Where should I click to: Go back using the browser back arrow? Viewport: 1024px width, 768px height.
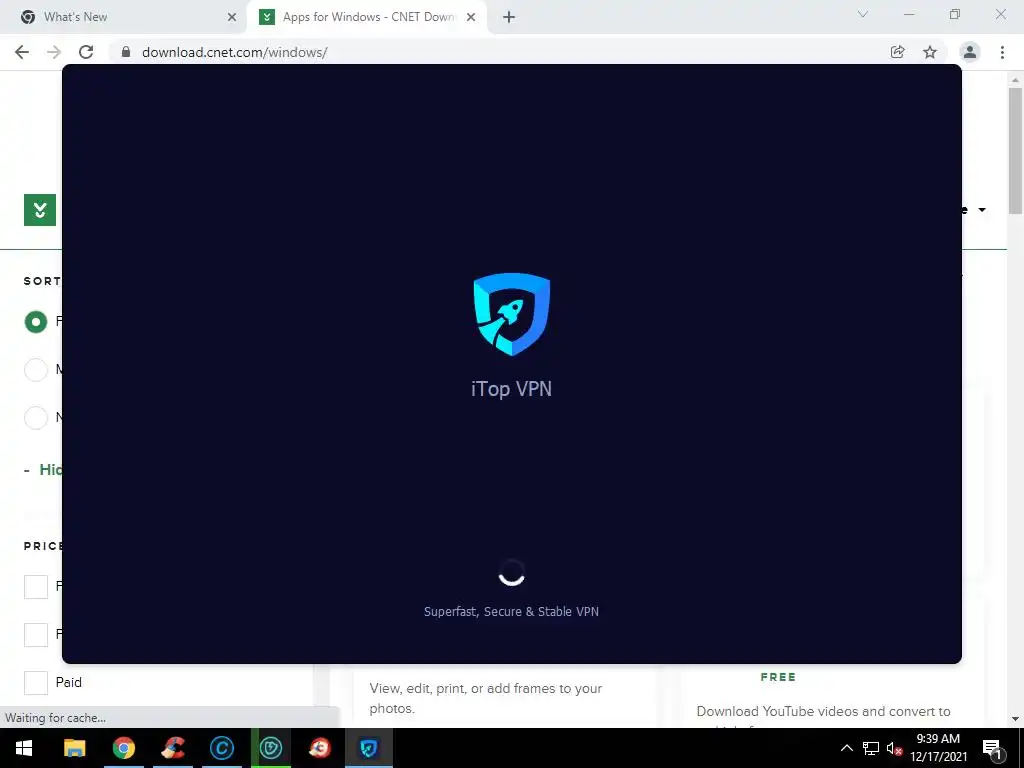pyautogui.click(x=22, y=52)
